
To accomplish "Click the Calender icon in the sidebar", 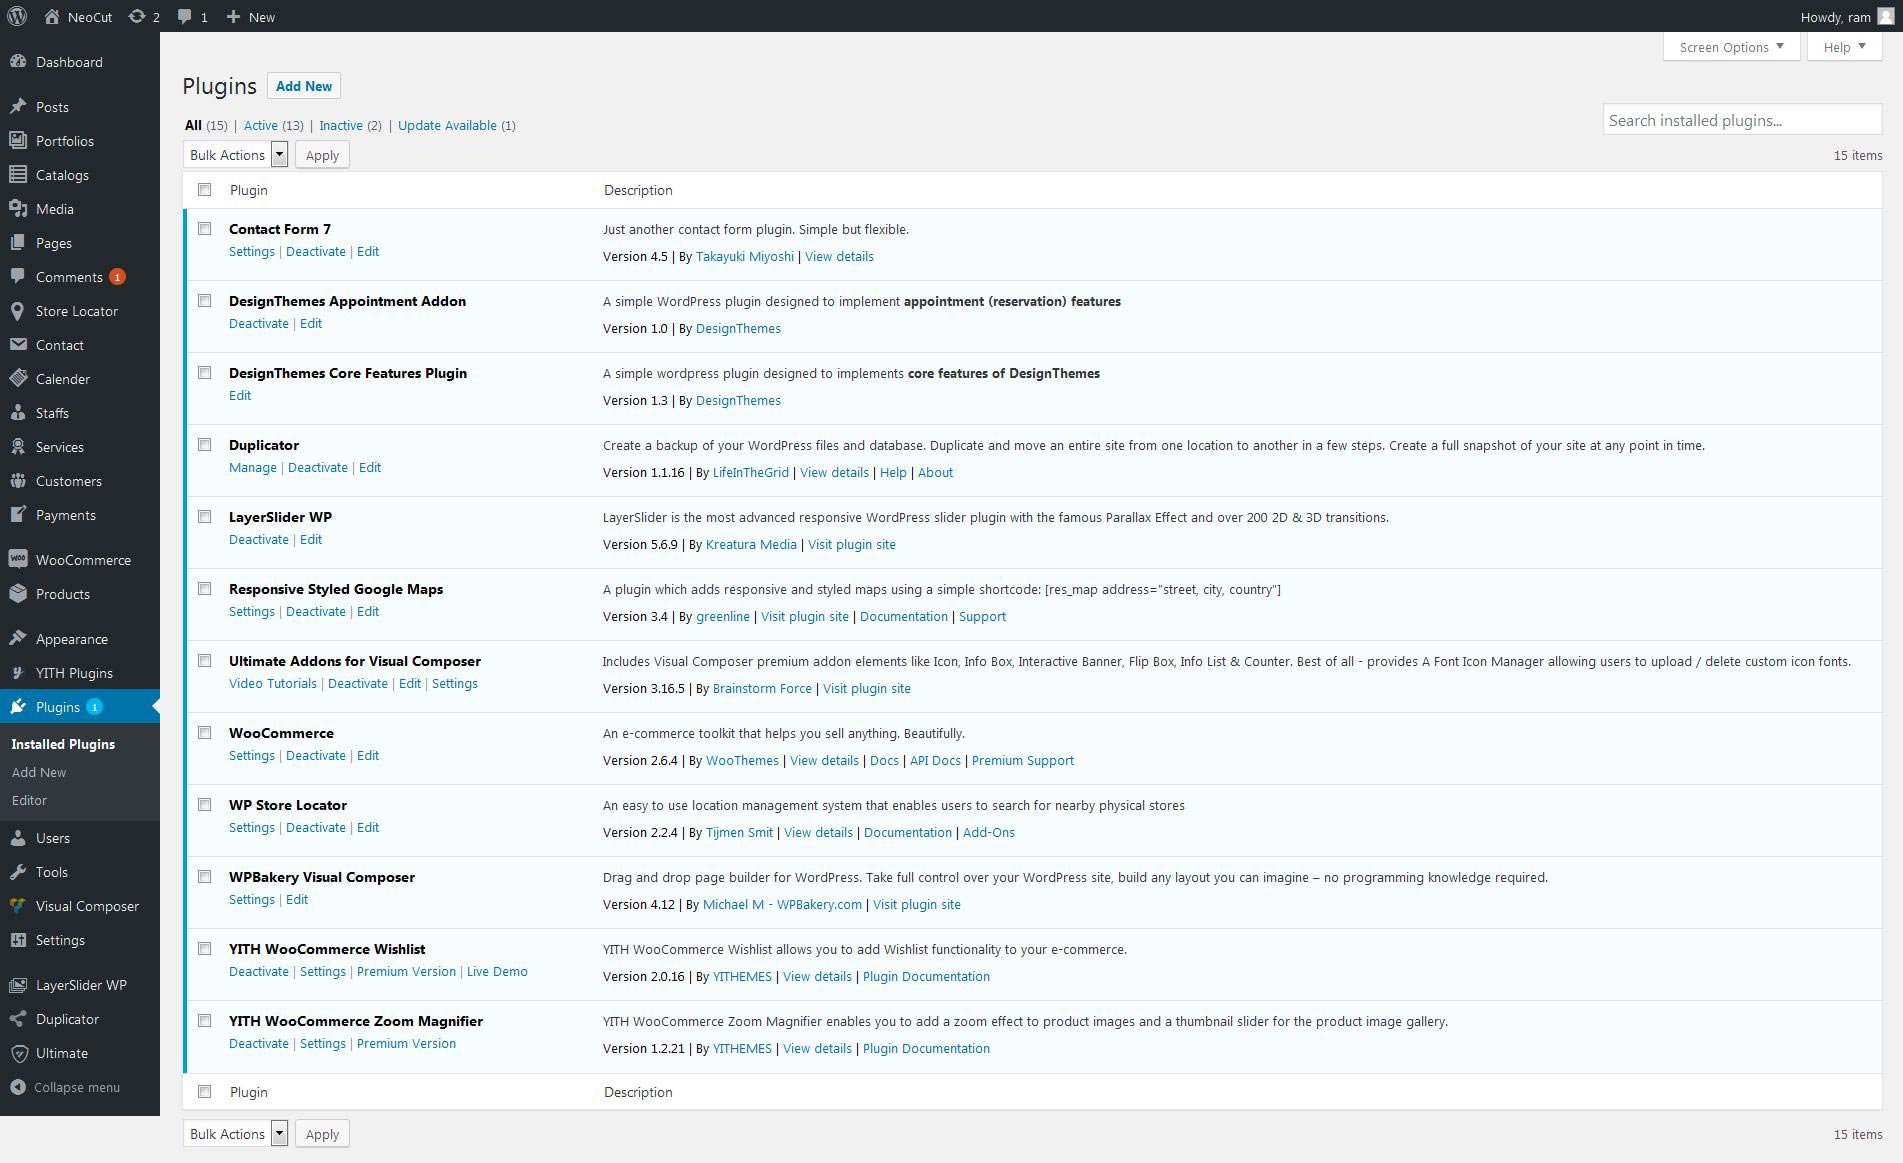I will [x=17, y=379].
